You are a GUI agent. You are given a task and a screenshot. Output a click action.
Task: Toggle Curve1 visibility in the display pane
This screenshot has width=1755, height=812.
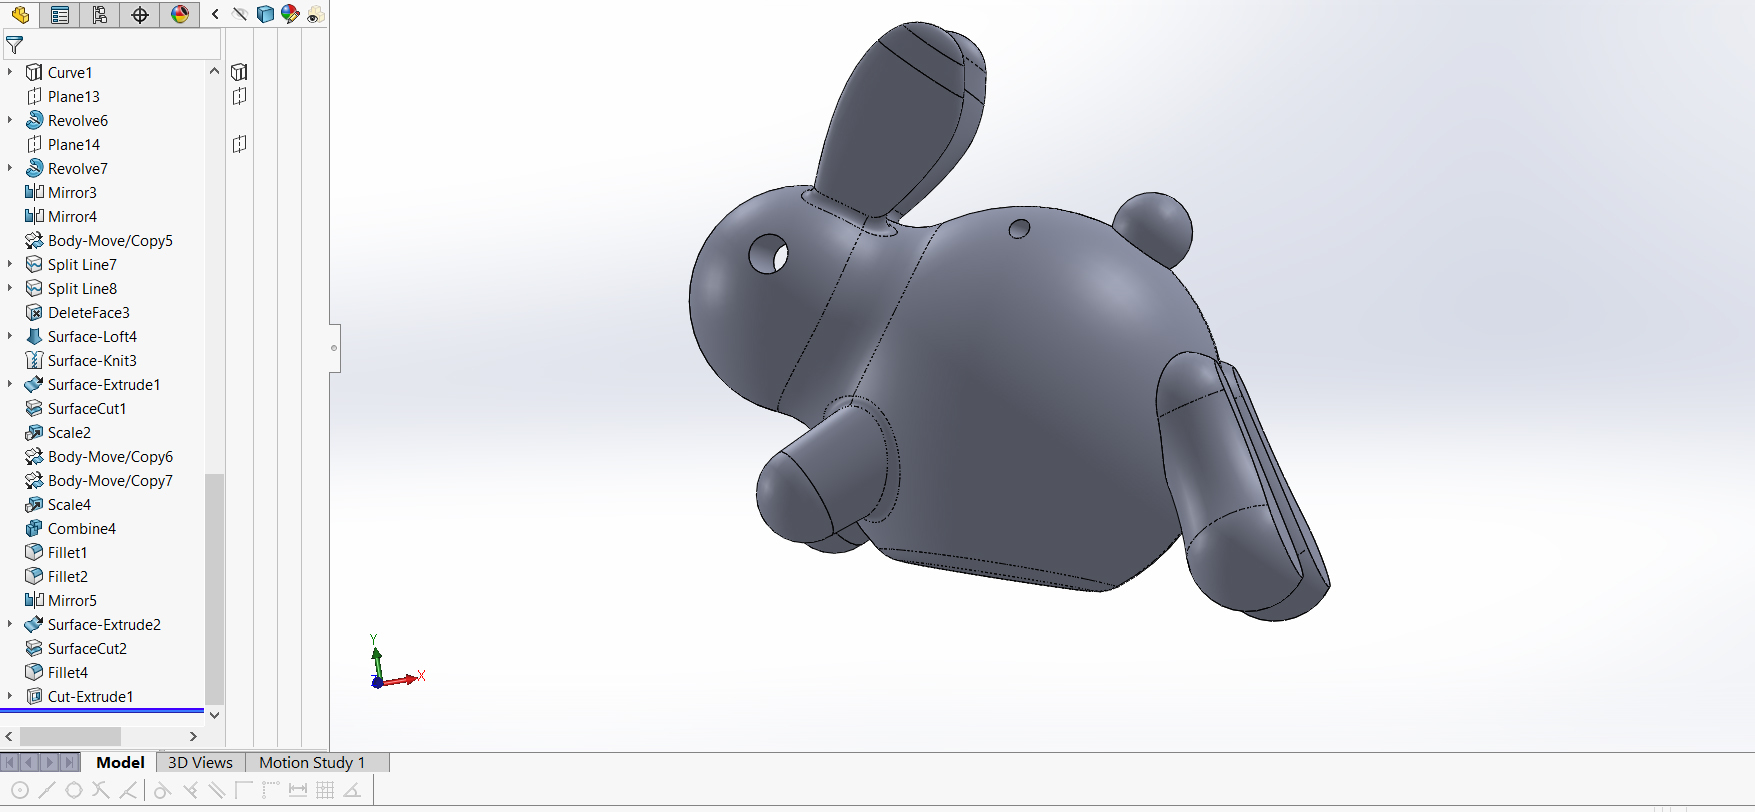(x=239, y=72)
